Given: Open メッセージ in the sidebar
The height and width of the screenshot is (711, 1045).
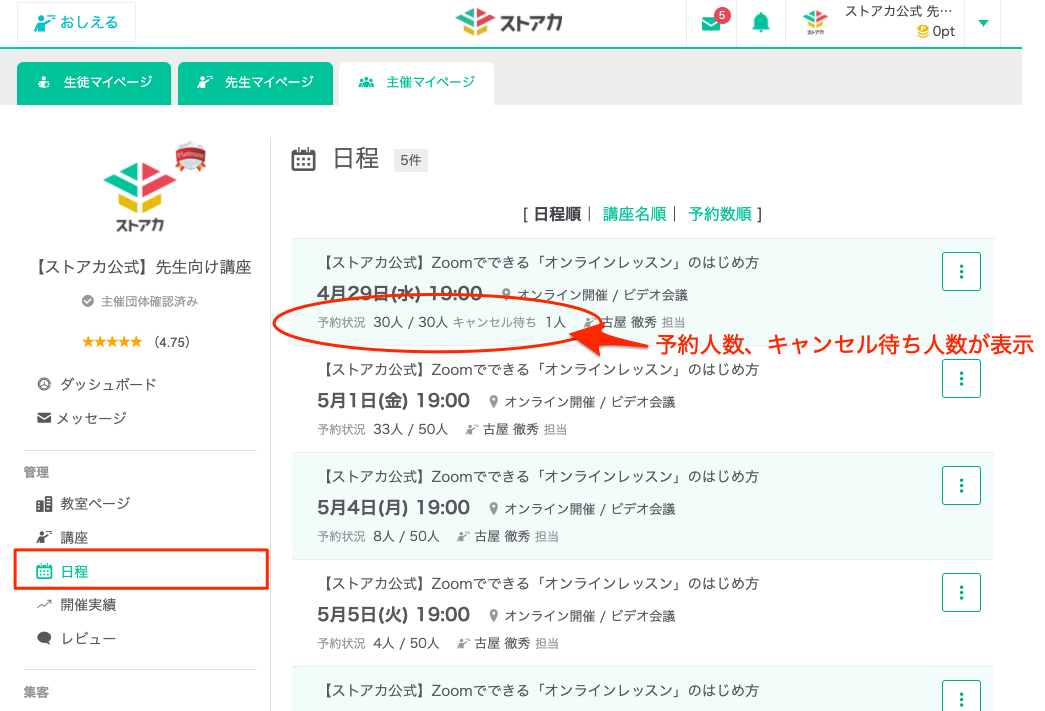Looking at the screenshot, I should pos(81,418).
